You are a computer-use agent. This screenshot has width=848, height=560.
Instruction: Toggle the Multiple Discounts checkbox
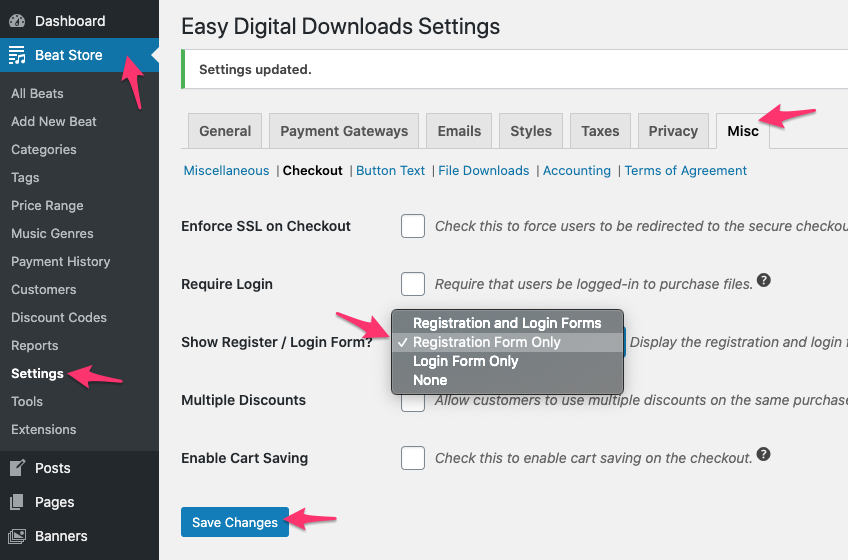click(x=413, y=403)
